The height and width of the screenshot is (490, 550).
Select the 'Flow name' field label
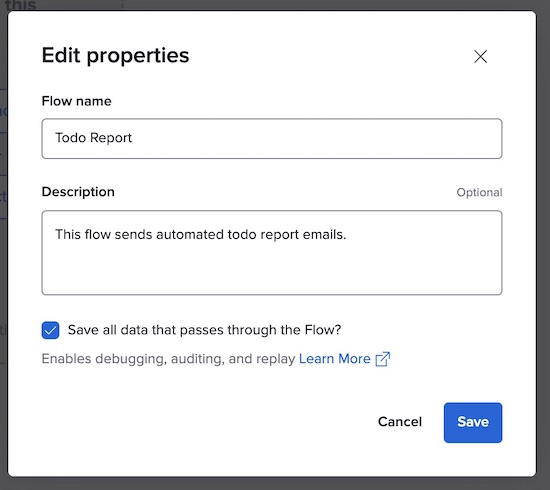pos(76,101)
